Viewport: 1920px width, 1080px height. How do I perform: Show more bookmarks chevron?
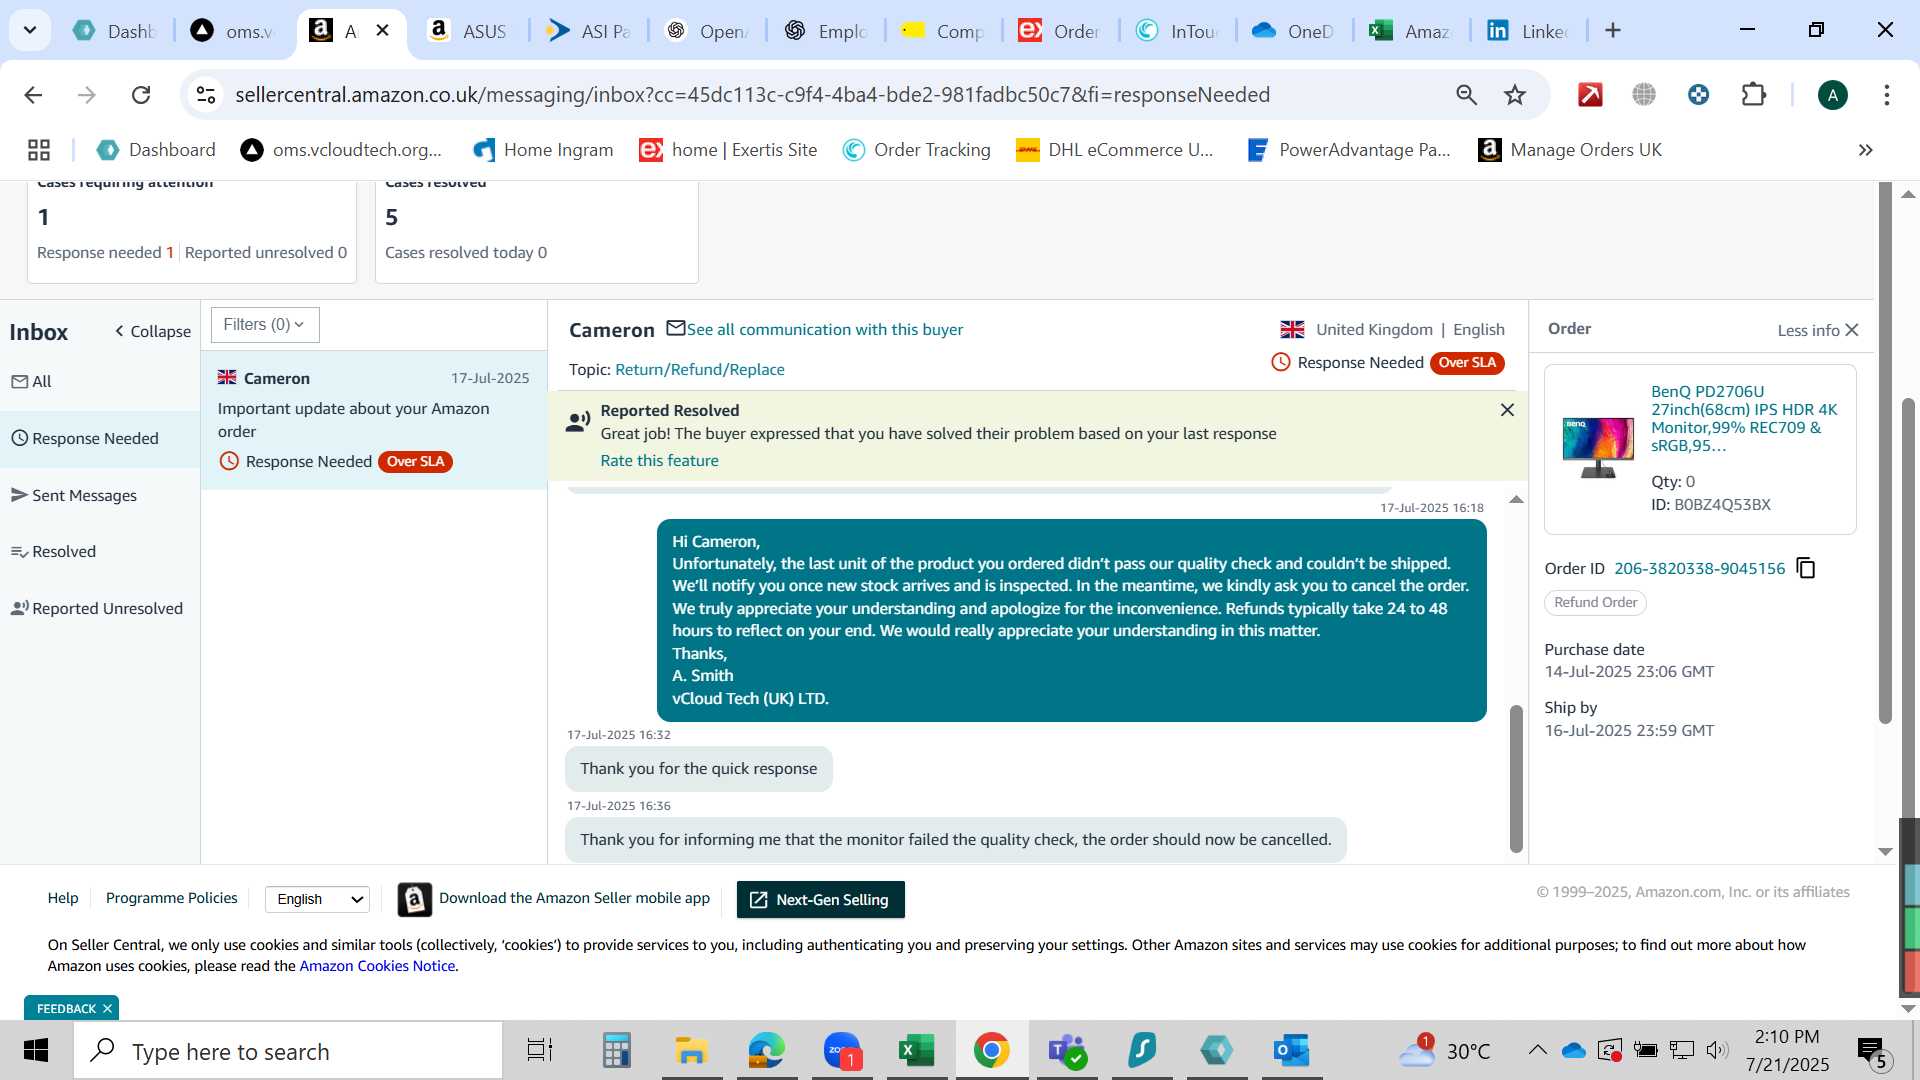click(1865, 150)
